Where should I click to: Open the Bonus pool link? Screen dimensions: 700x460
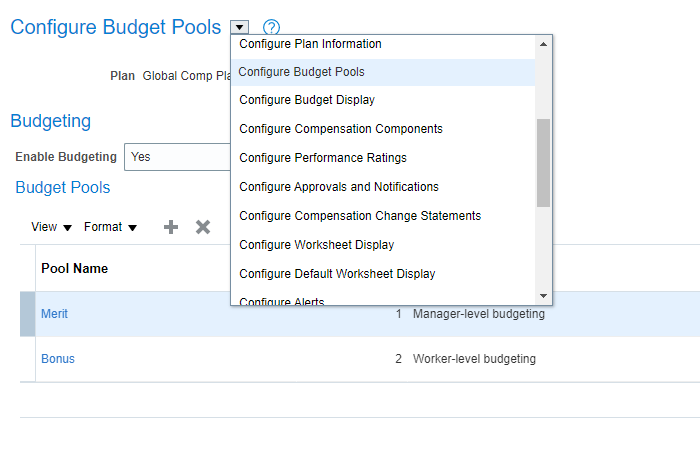(57, 359)
